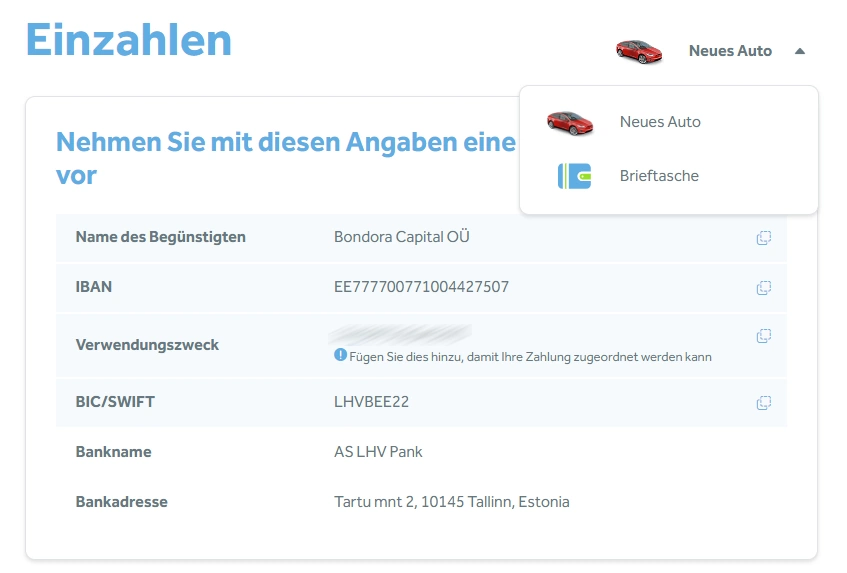Click the Bondora Capital OÜ name text
847x573 pixels.
click(x=401, y=237)
